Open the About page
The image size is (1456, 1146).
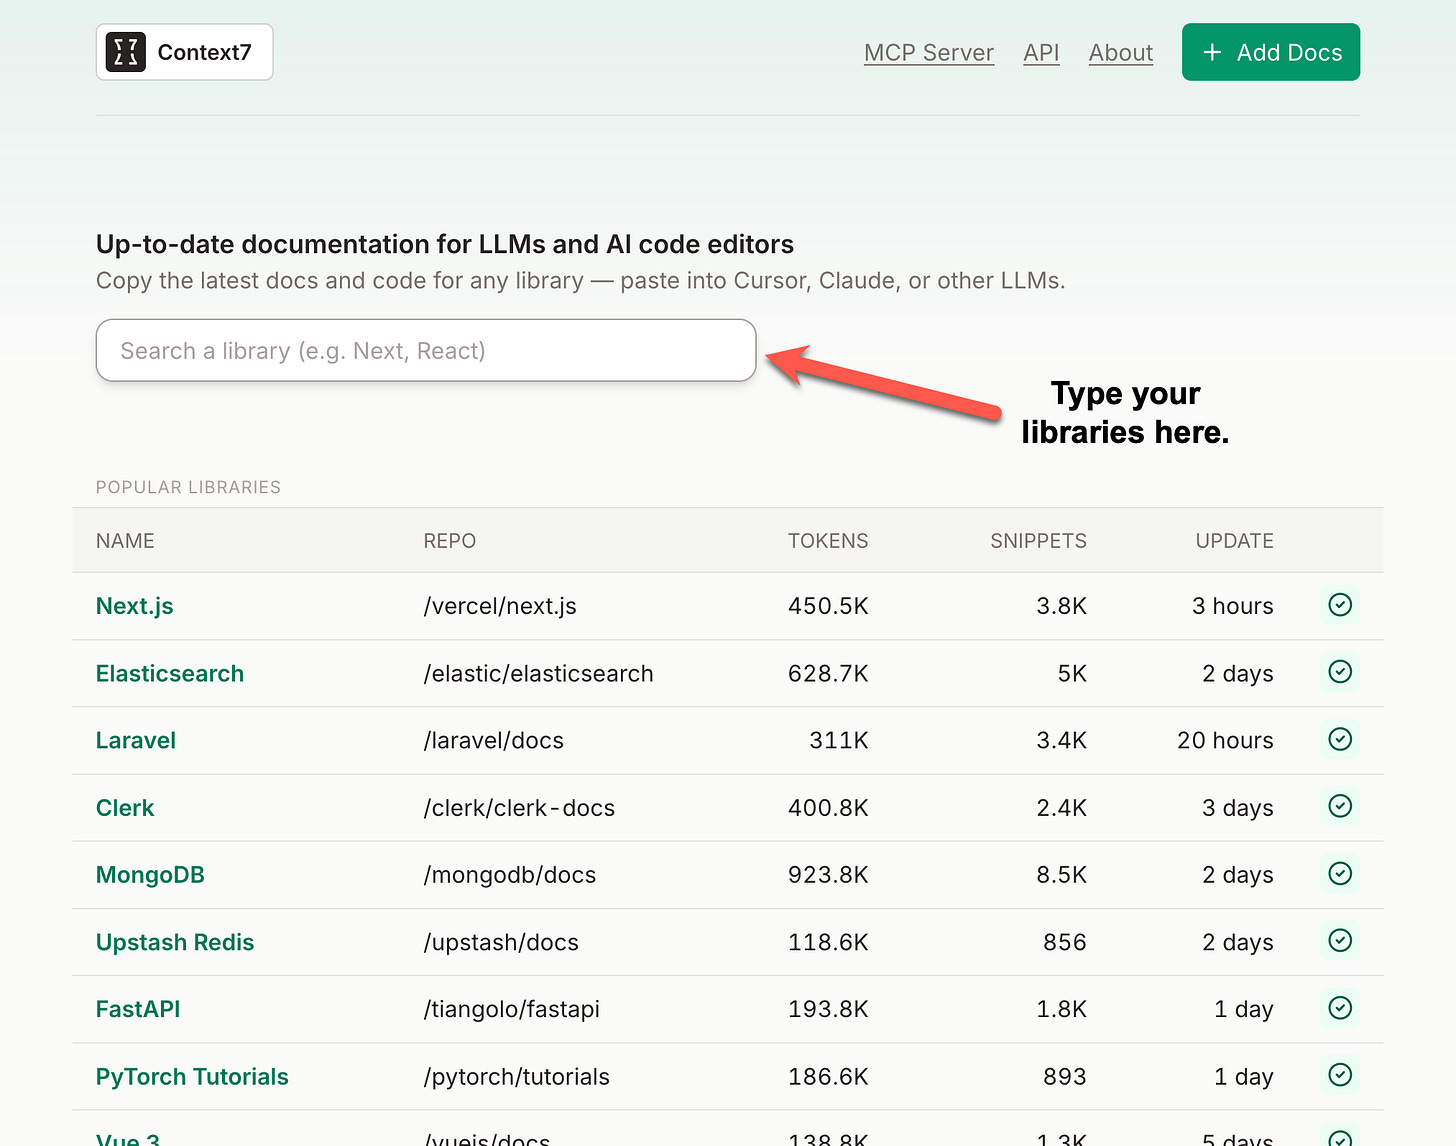click(1121, 53)
